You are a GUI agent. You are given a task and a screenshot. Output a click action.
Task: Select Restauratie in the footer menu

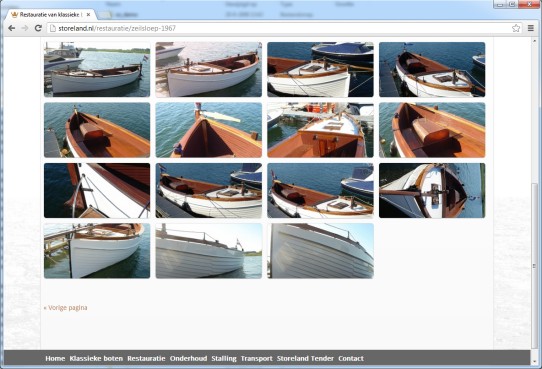pos(146,359)
